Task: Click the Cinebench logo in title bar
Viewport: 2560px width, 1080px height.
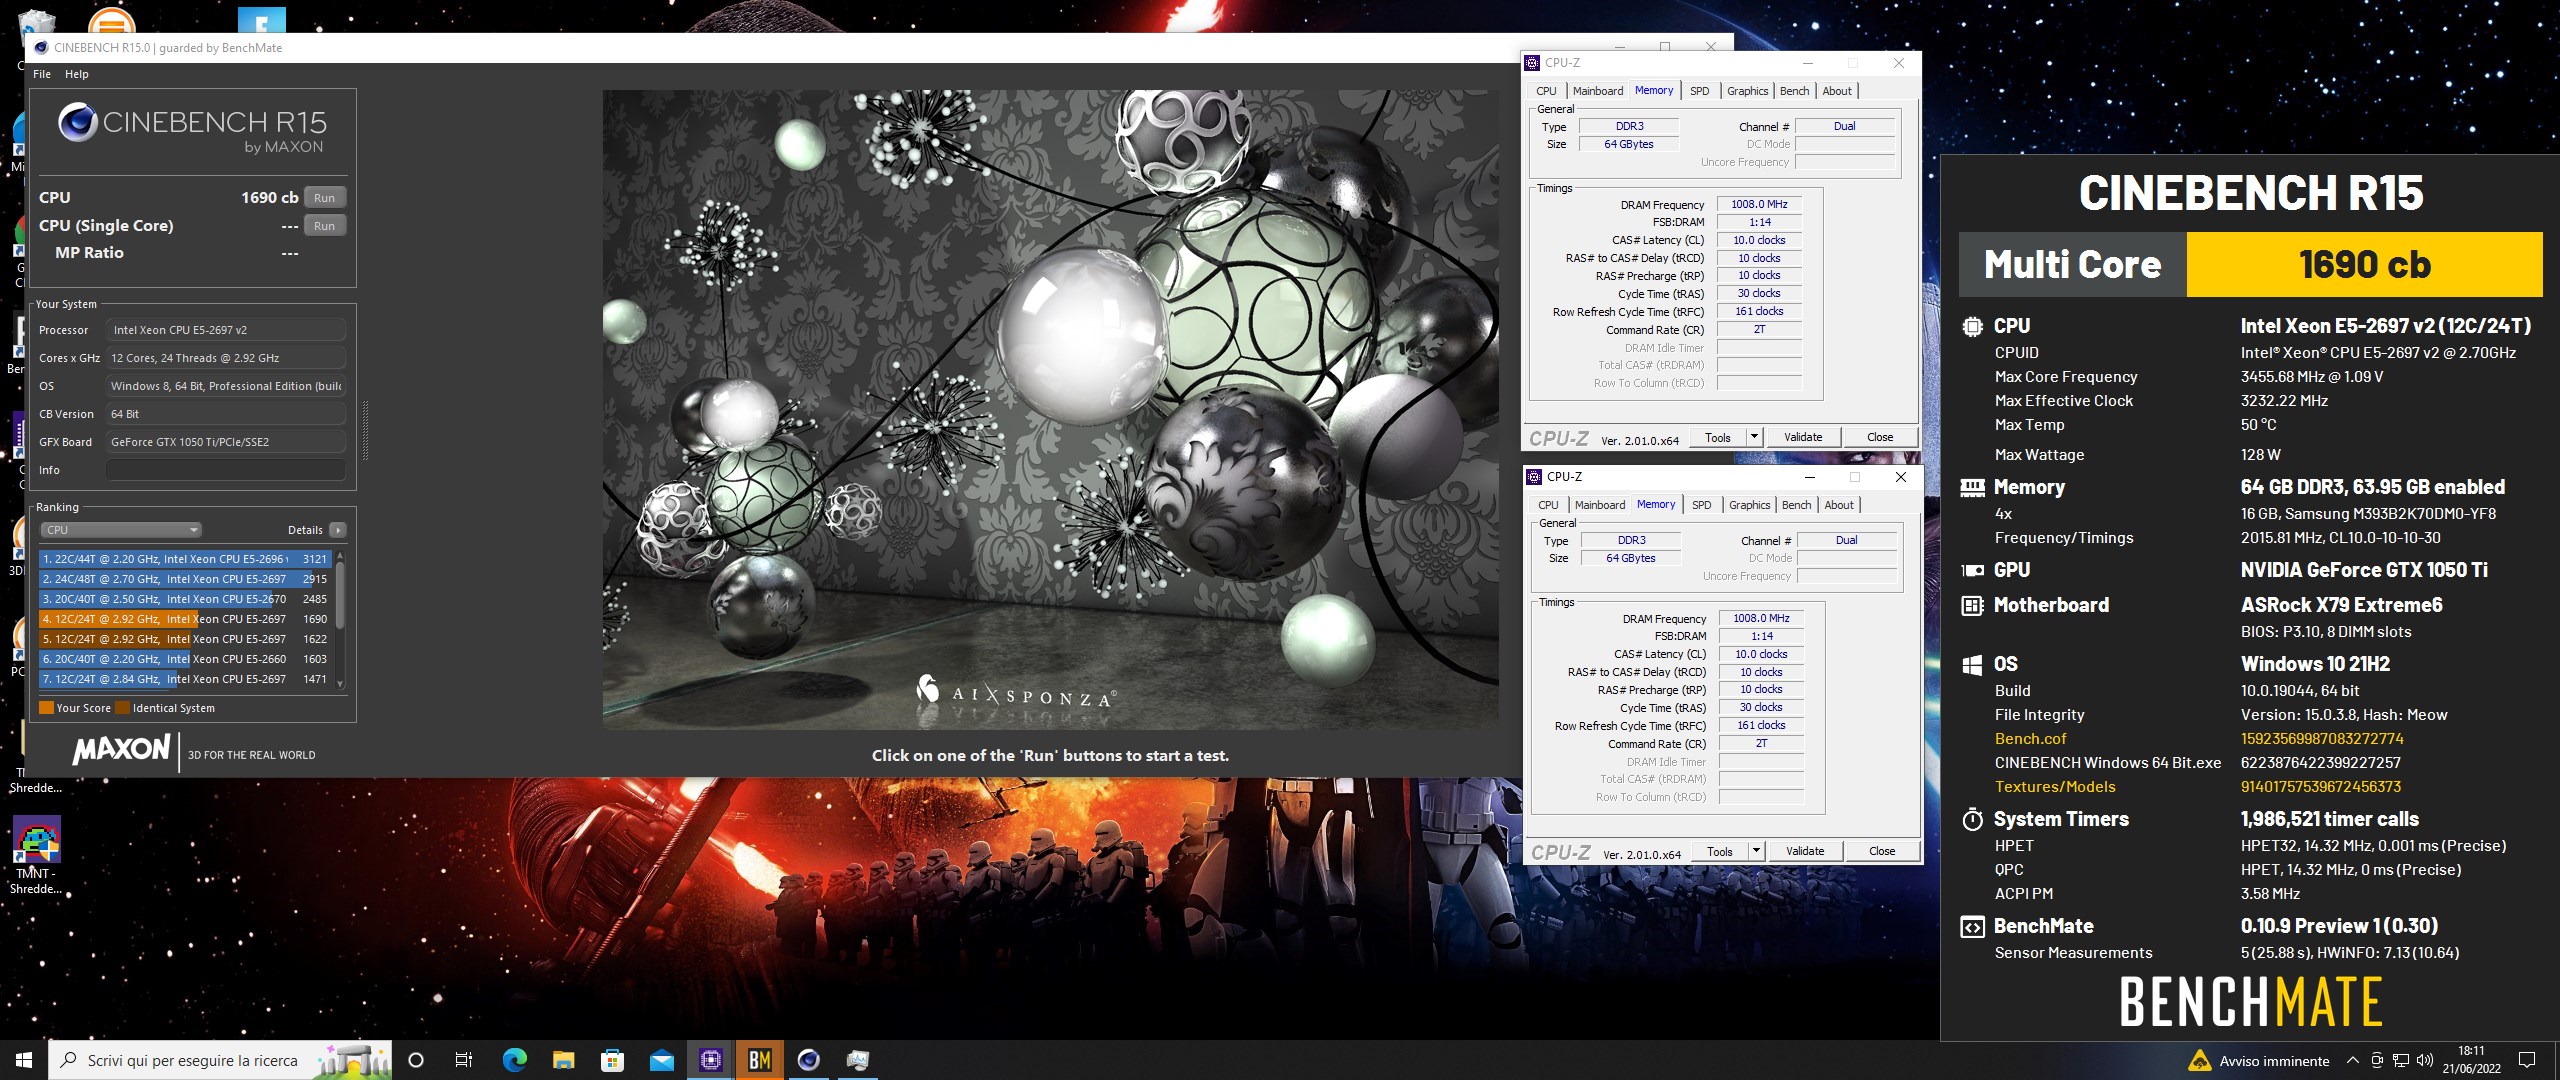Action: pyautogui.click(x=41, y=47)
